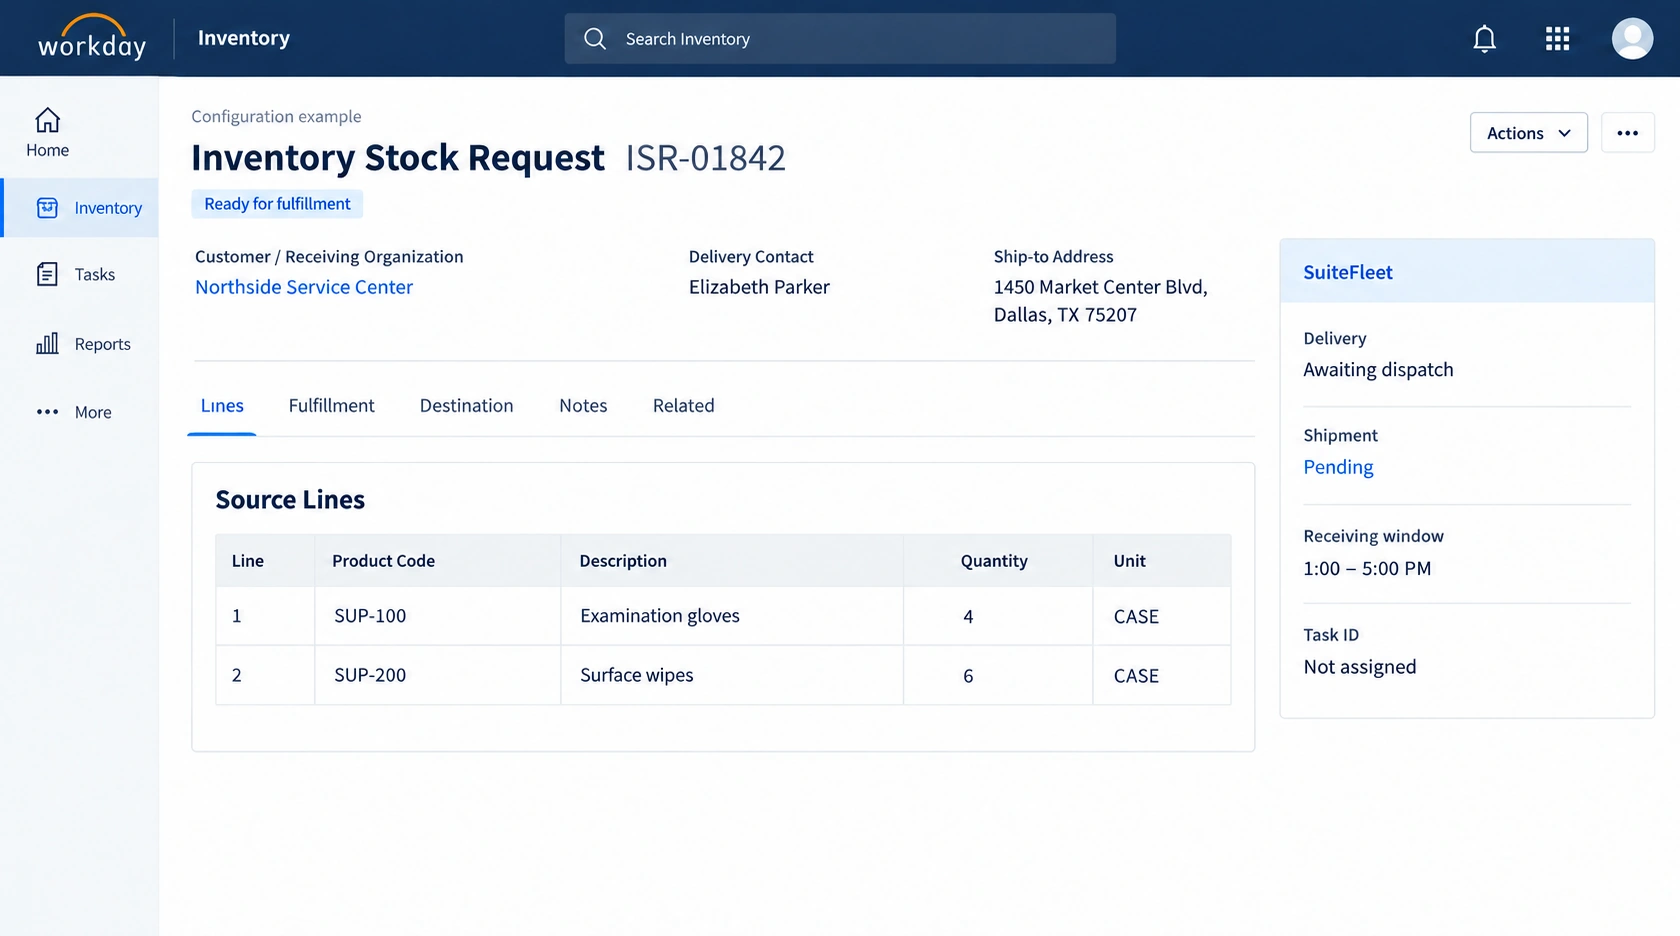The width and height of the screenshot is (1680, 936).
Task: Switch to the Fulfillment tab
Action: [331, 406]
